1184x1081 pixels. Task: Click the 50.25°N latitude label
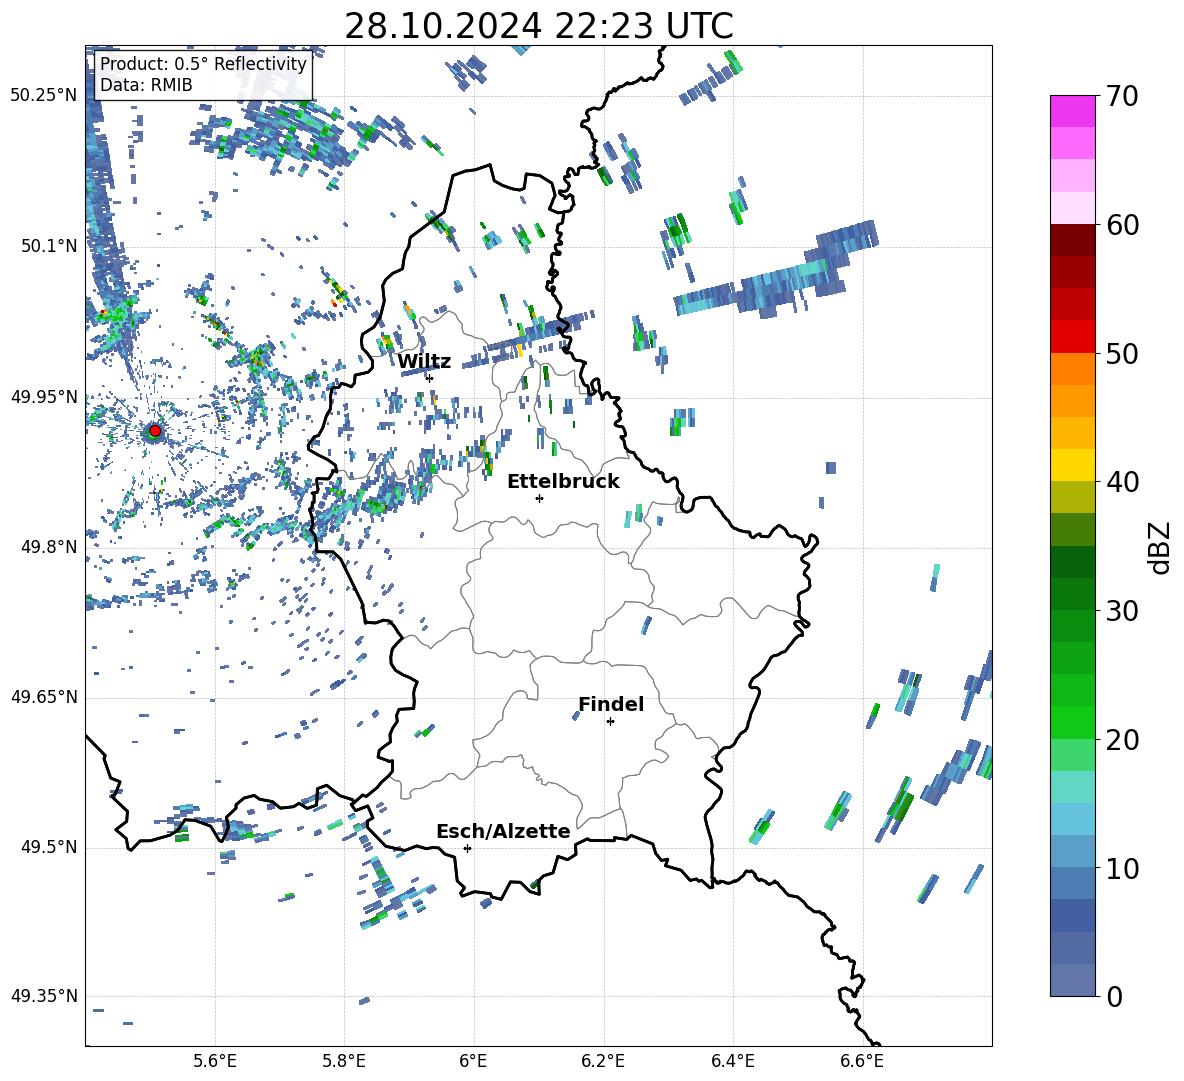pos(44,96)
